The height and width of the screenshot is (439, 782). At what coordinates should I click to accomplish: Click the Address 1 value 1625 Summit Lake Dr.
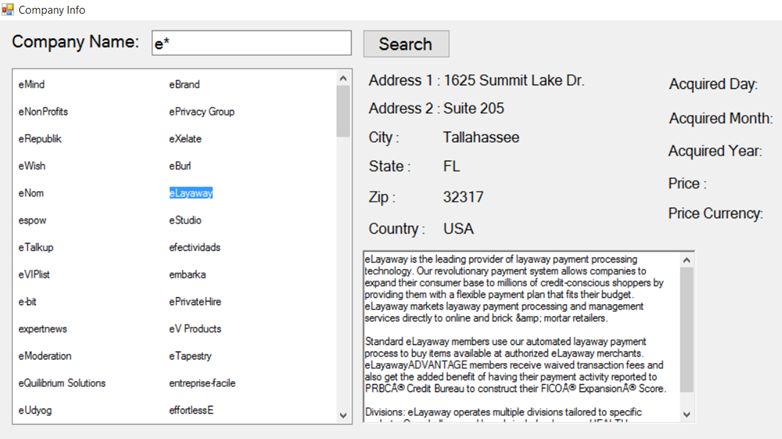tap(514, 80)
